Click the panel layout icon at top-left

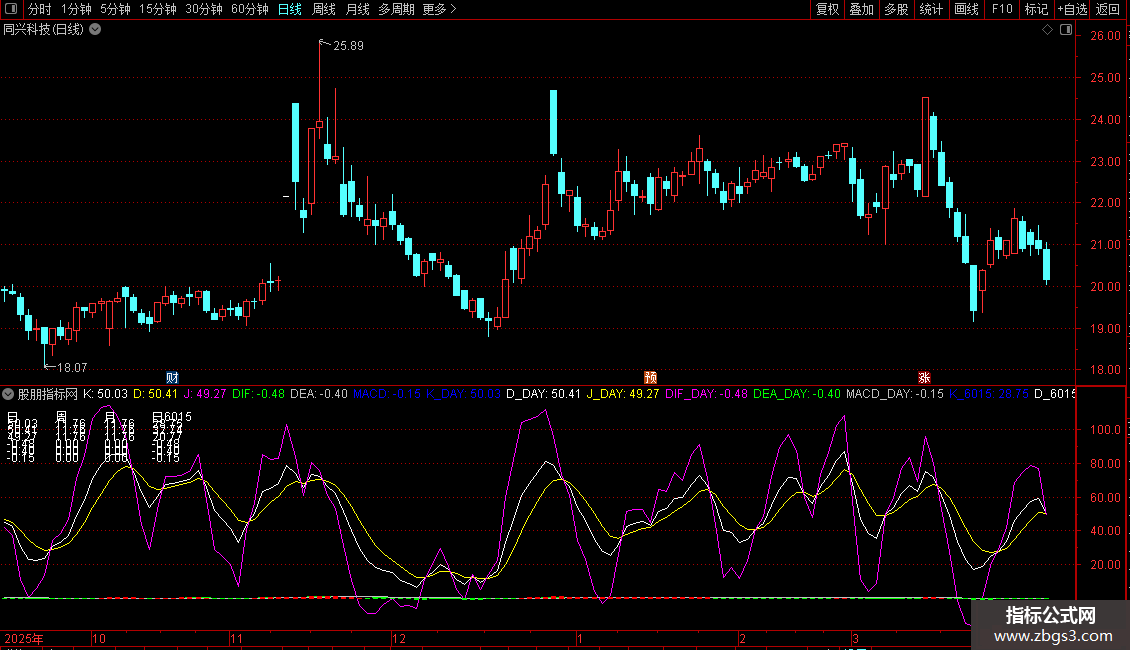(x=12, y=10)
